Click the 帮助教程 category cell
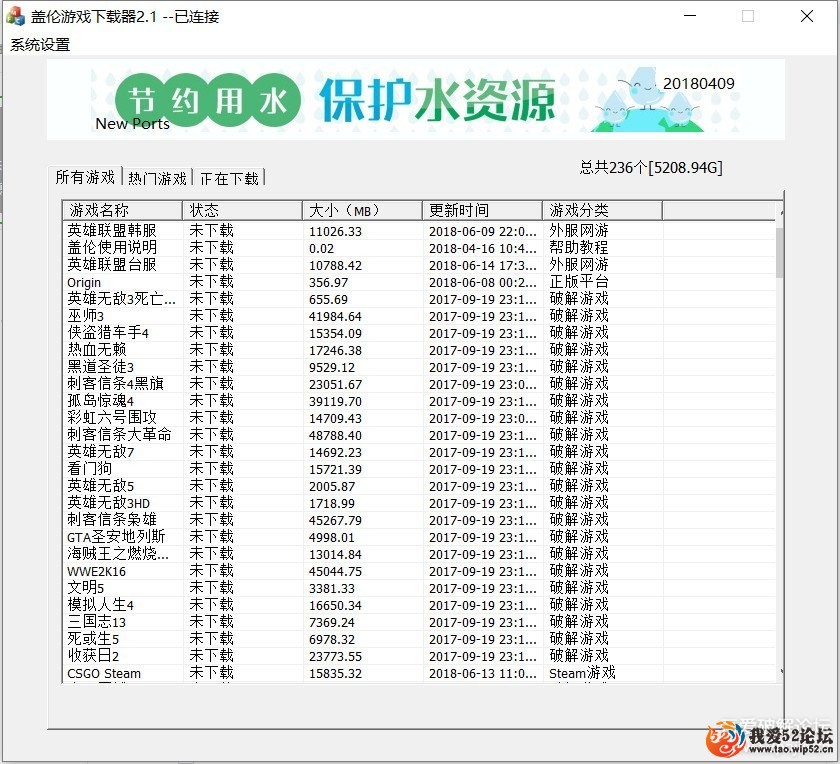The width and height of the screenshot is (840, 764). click(x=579, y=248)
